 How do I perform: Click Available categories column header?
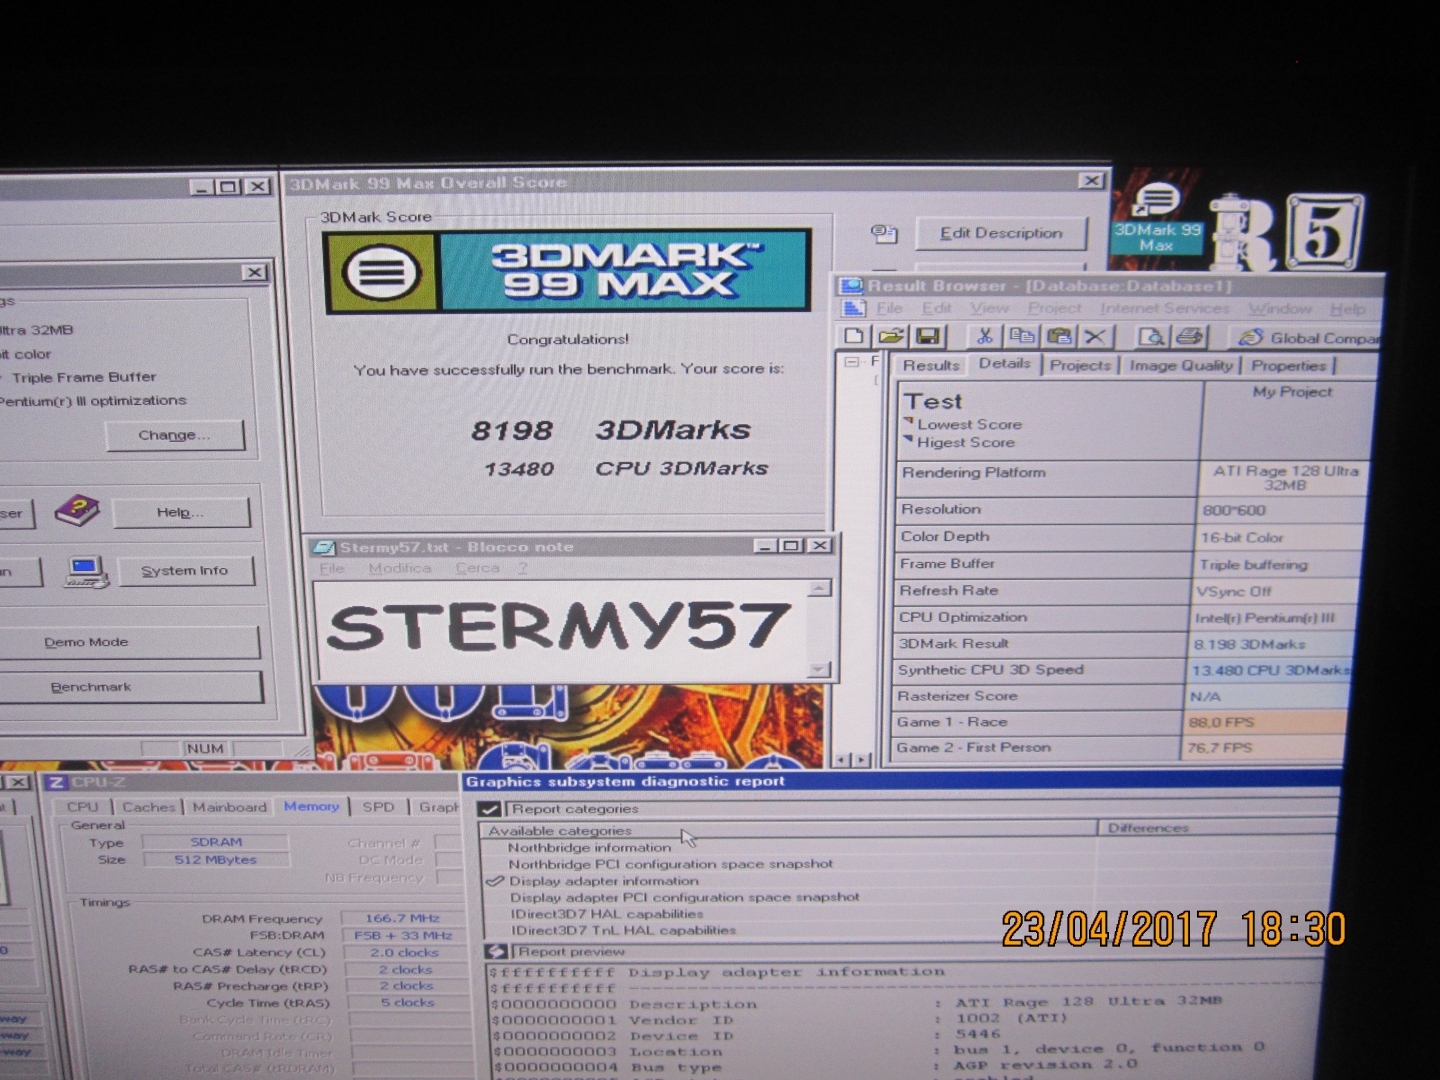pos(790,830)
